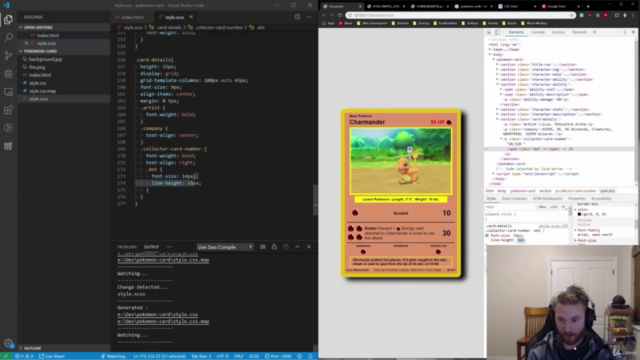Open style.scss:175 source link
640x360 pixels.
(x=553, y=226)
